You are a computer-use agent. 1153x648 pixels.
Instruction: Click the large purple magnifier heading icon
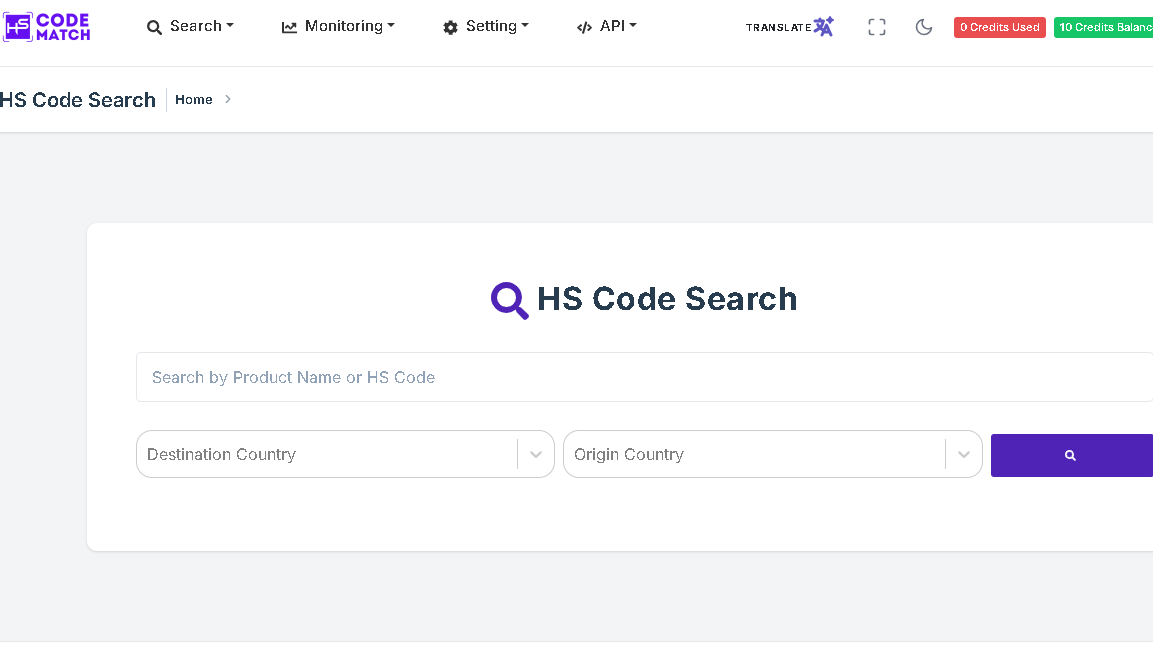[509, 299]
